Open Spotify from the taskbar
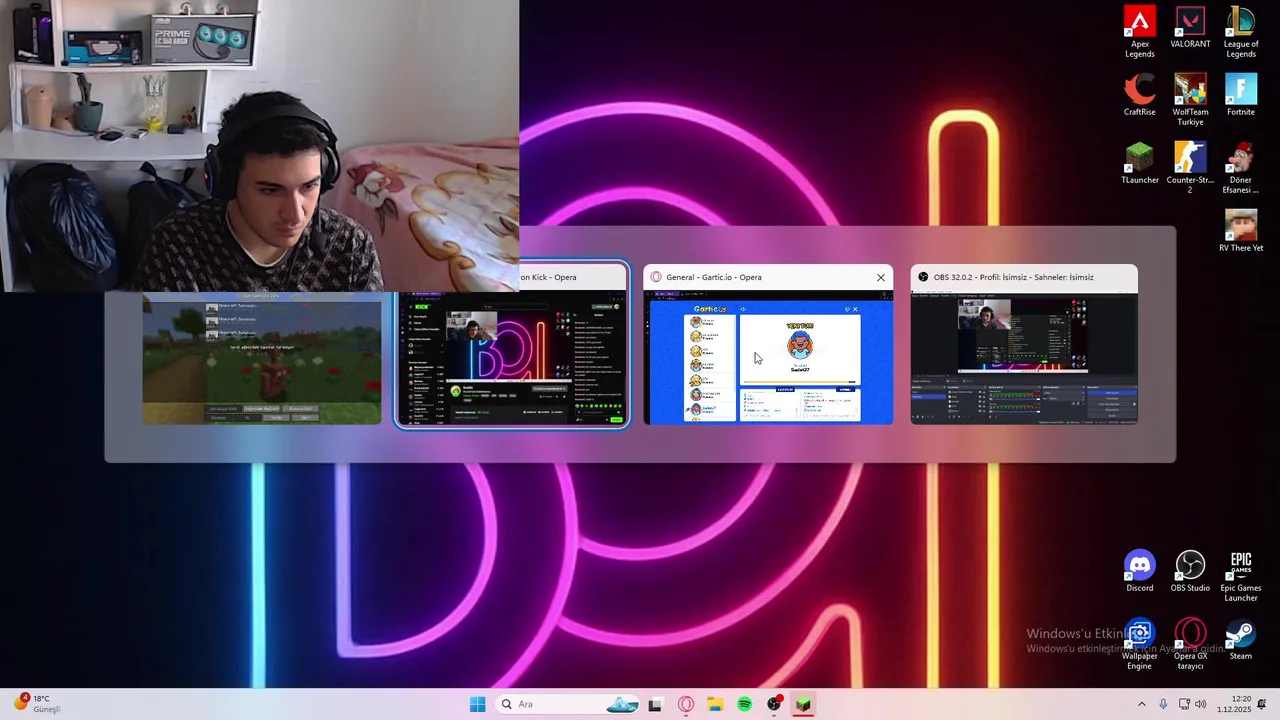1280x720 pixels. click(745, 704)
